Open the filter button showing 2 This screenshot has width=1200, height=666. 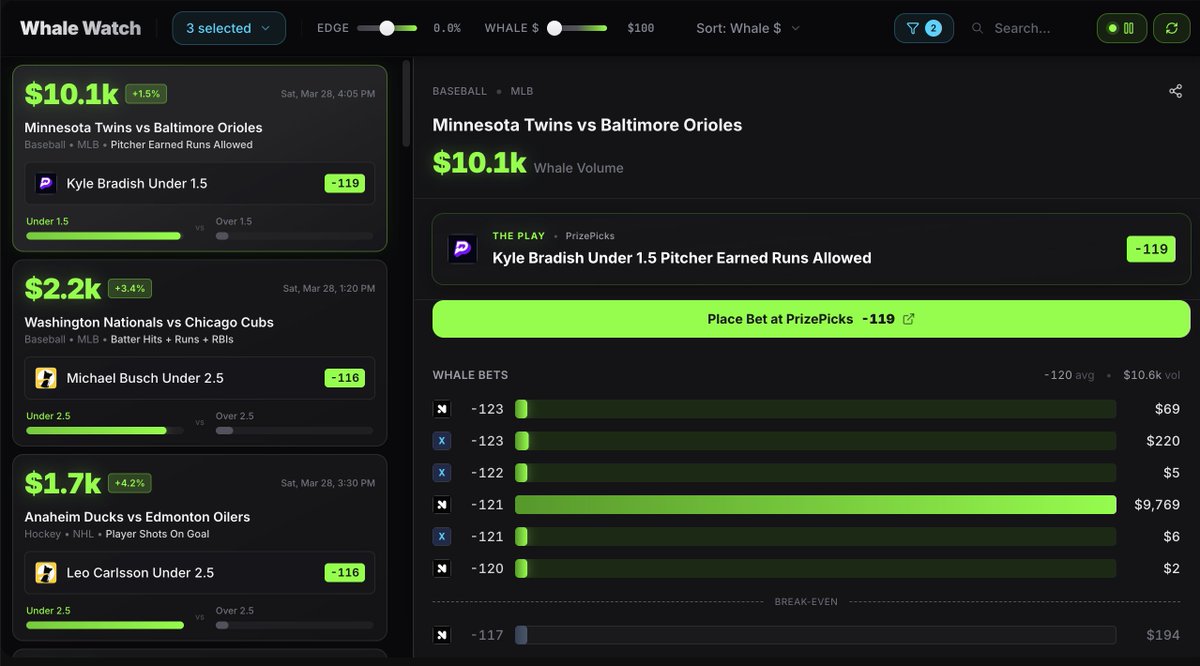[x=923, y=28]
